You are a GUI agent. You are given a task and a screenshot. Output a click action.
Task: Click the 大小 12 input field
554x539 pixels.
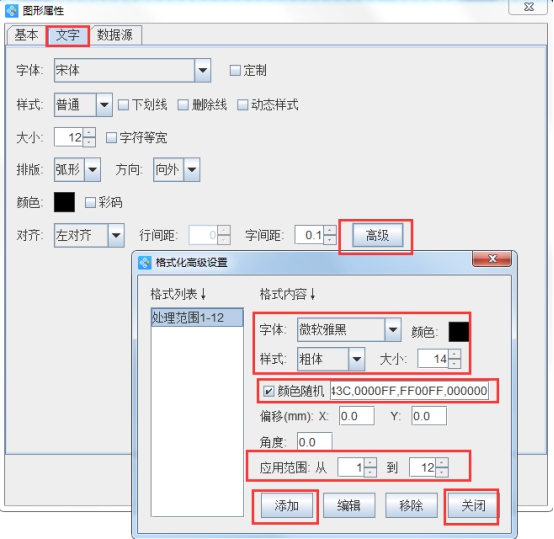tap(69, 137)
